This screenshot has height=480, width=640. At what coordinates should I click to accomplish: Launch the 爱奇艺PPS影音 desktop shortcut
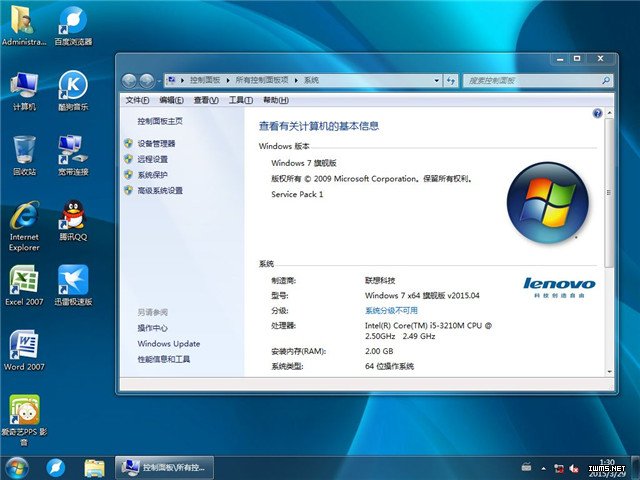point(24,420)
